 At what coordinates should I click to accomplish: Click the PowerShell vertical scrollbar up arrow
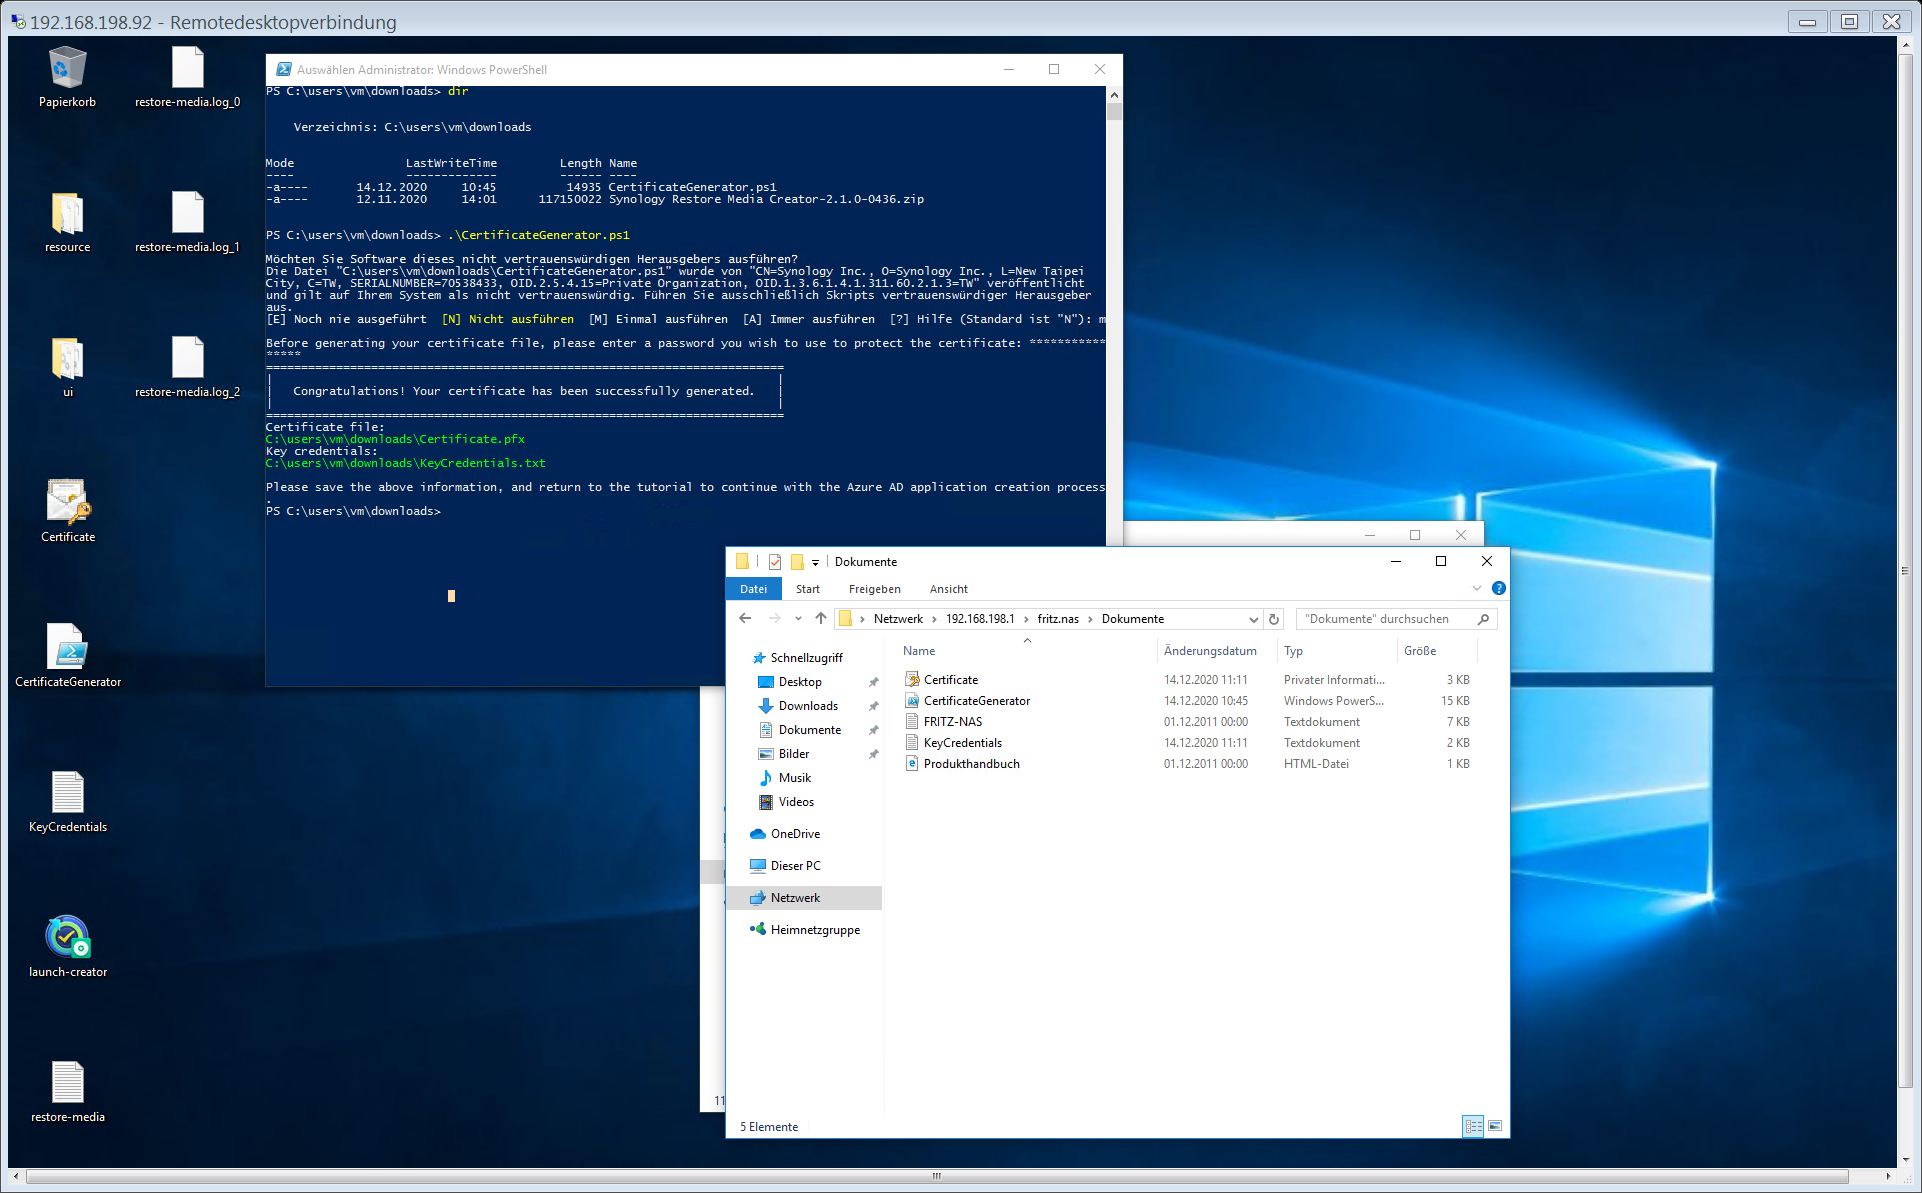pos(1114,95)
